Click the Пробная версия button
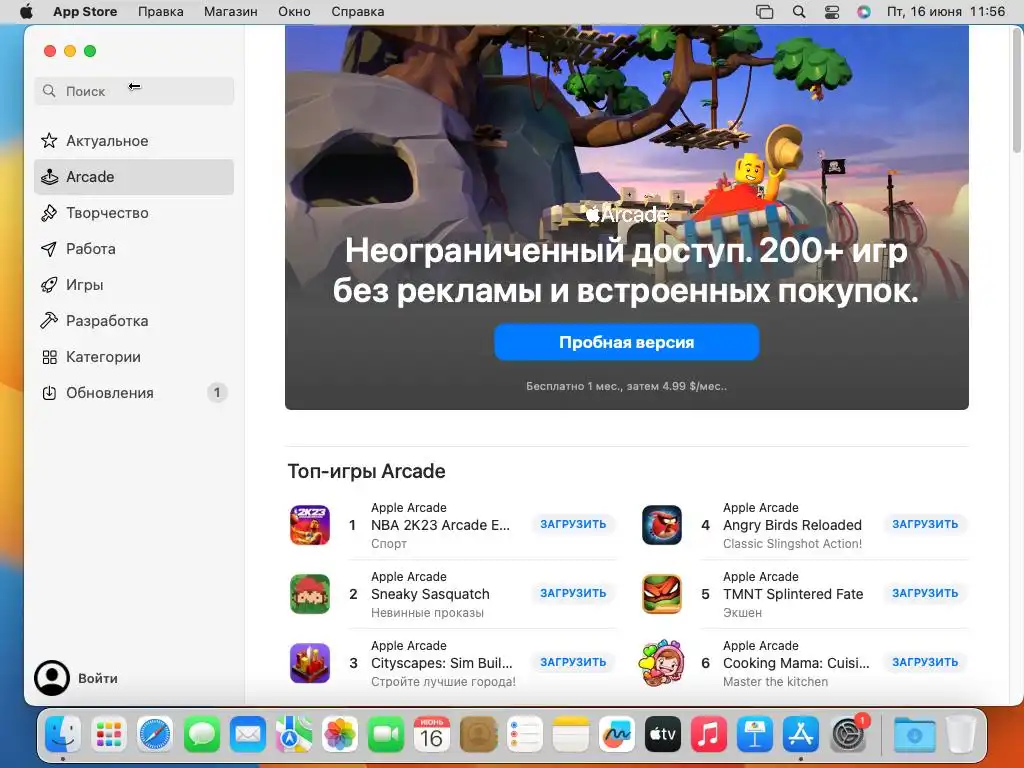Image resolution: width=1024 pixels, height=768 pixels. tap(626, 342)
